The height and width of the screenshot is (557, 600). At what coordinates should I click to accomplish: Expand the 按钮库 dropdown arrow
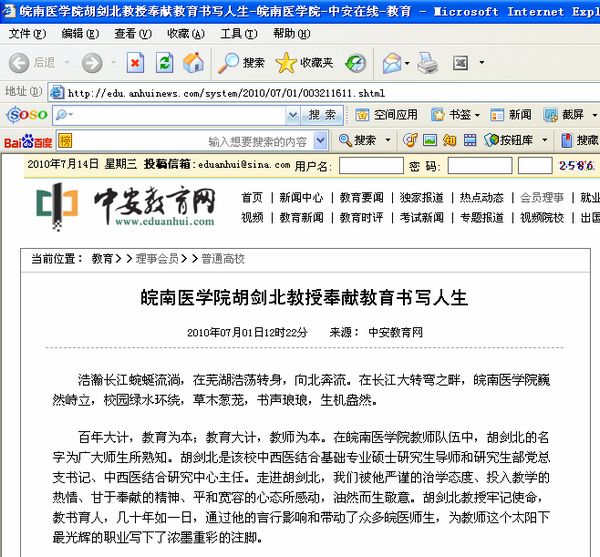pyautogui.click(x=545, y=140)
